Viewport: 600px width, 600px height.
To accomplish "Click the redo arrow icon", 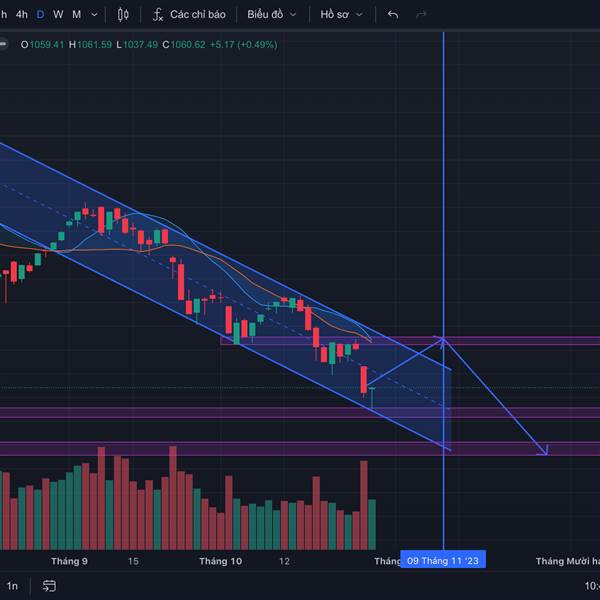I will (421, 15).
